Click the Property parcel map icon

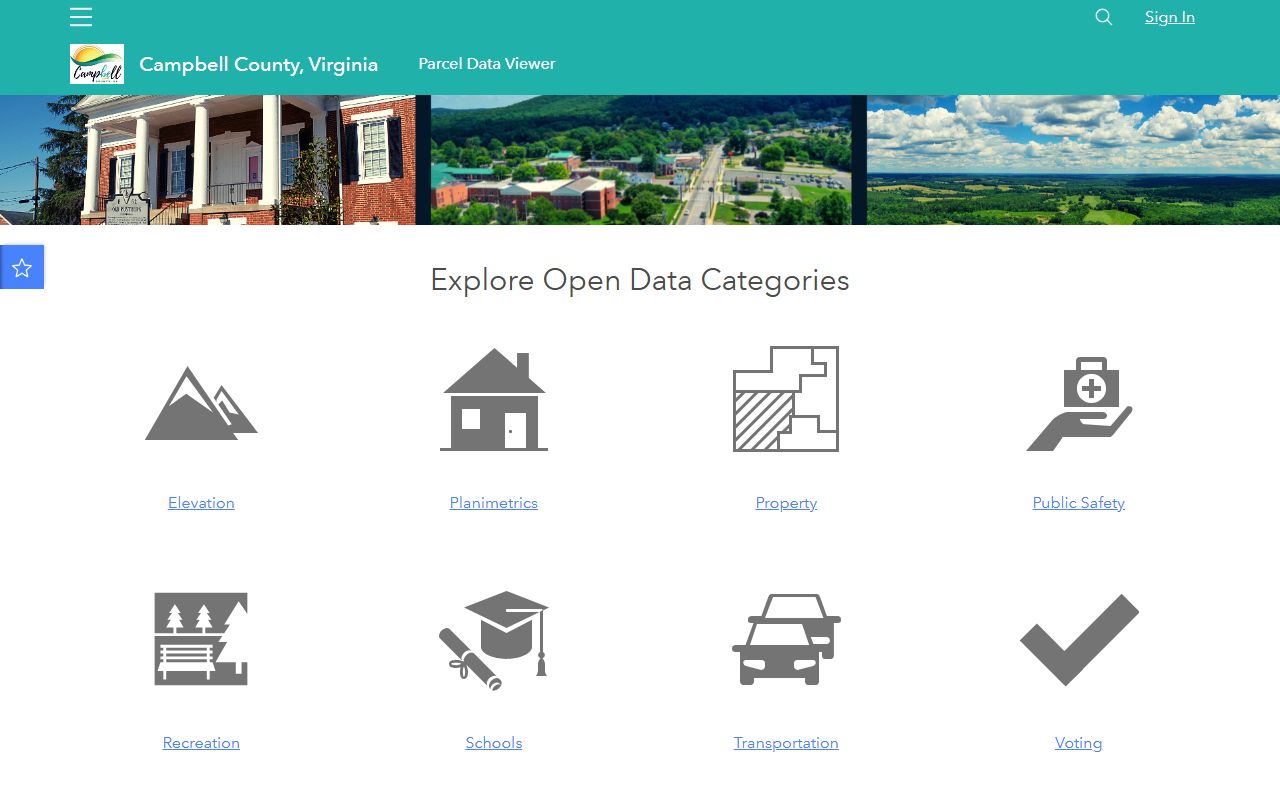(x=786, y=399)
